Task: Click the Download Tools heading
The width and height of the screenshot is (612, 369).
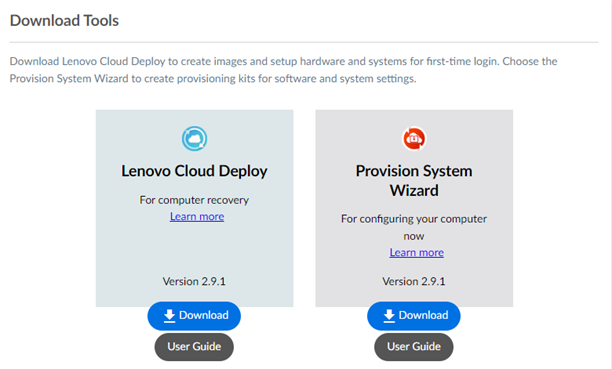Action: click(64, 20)
